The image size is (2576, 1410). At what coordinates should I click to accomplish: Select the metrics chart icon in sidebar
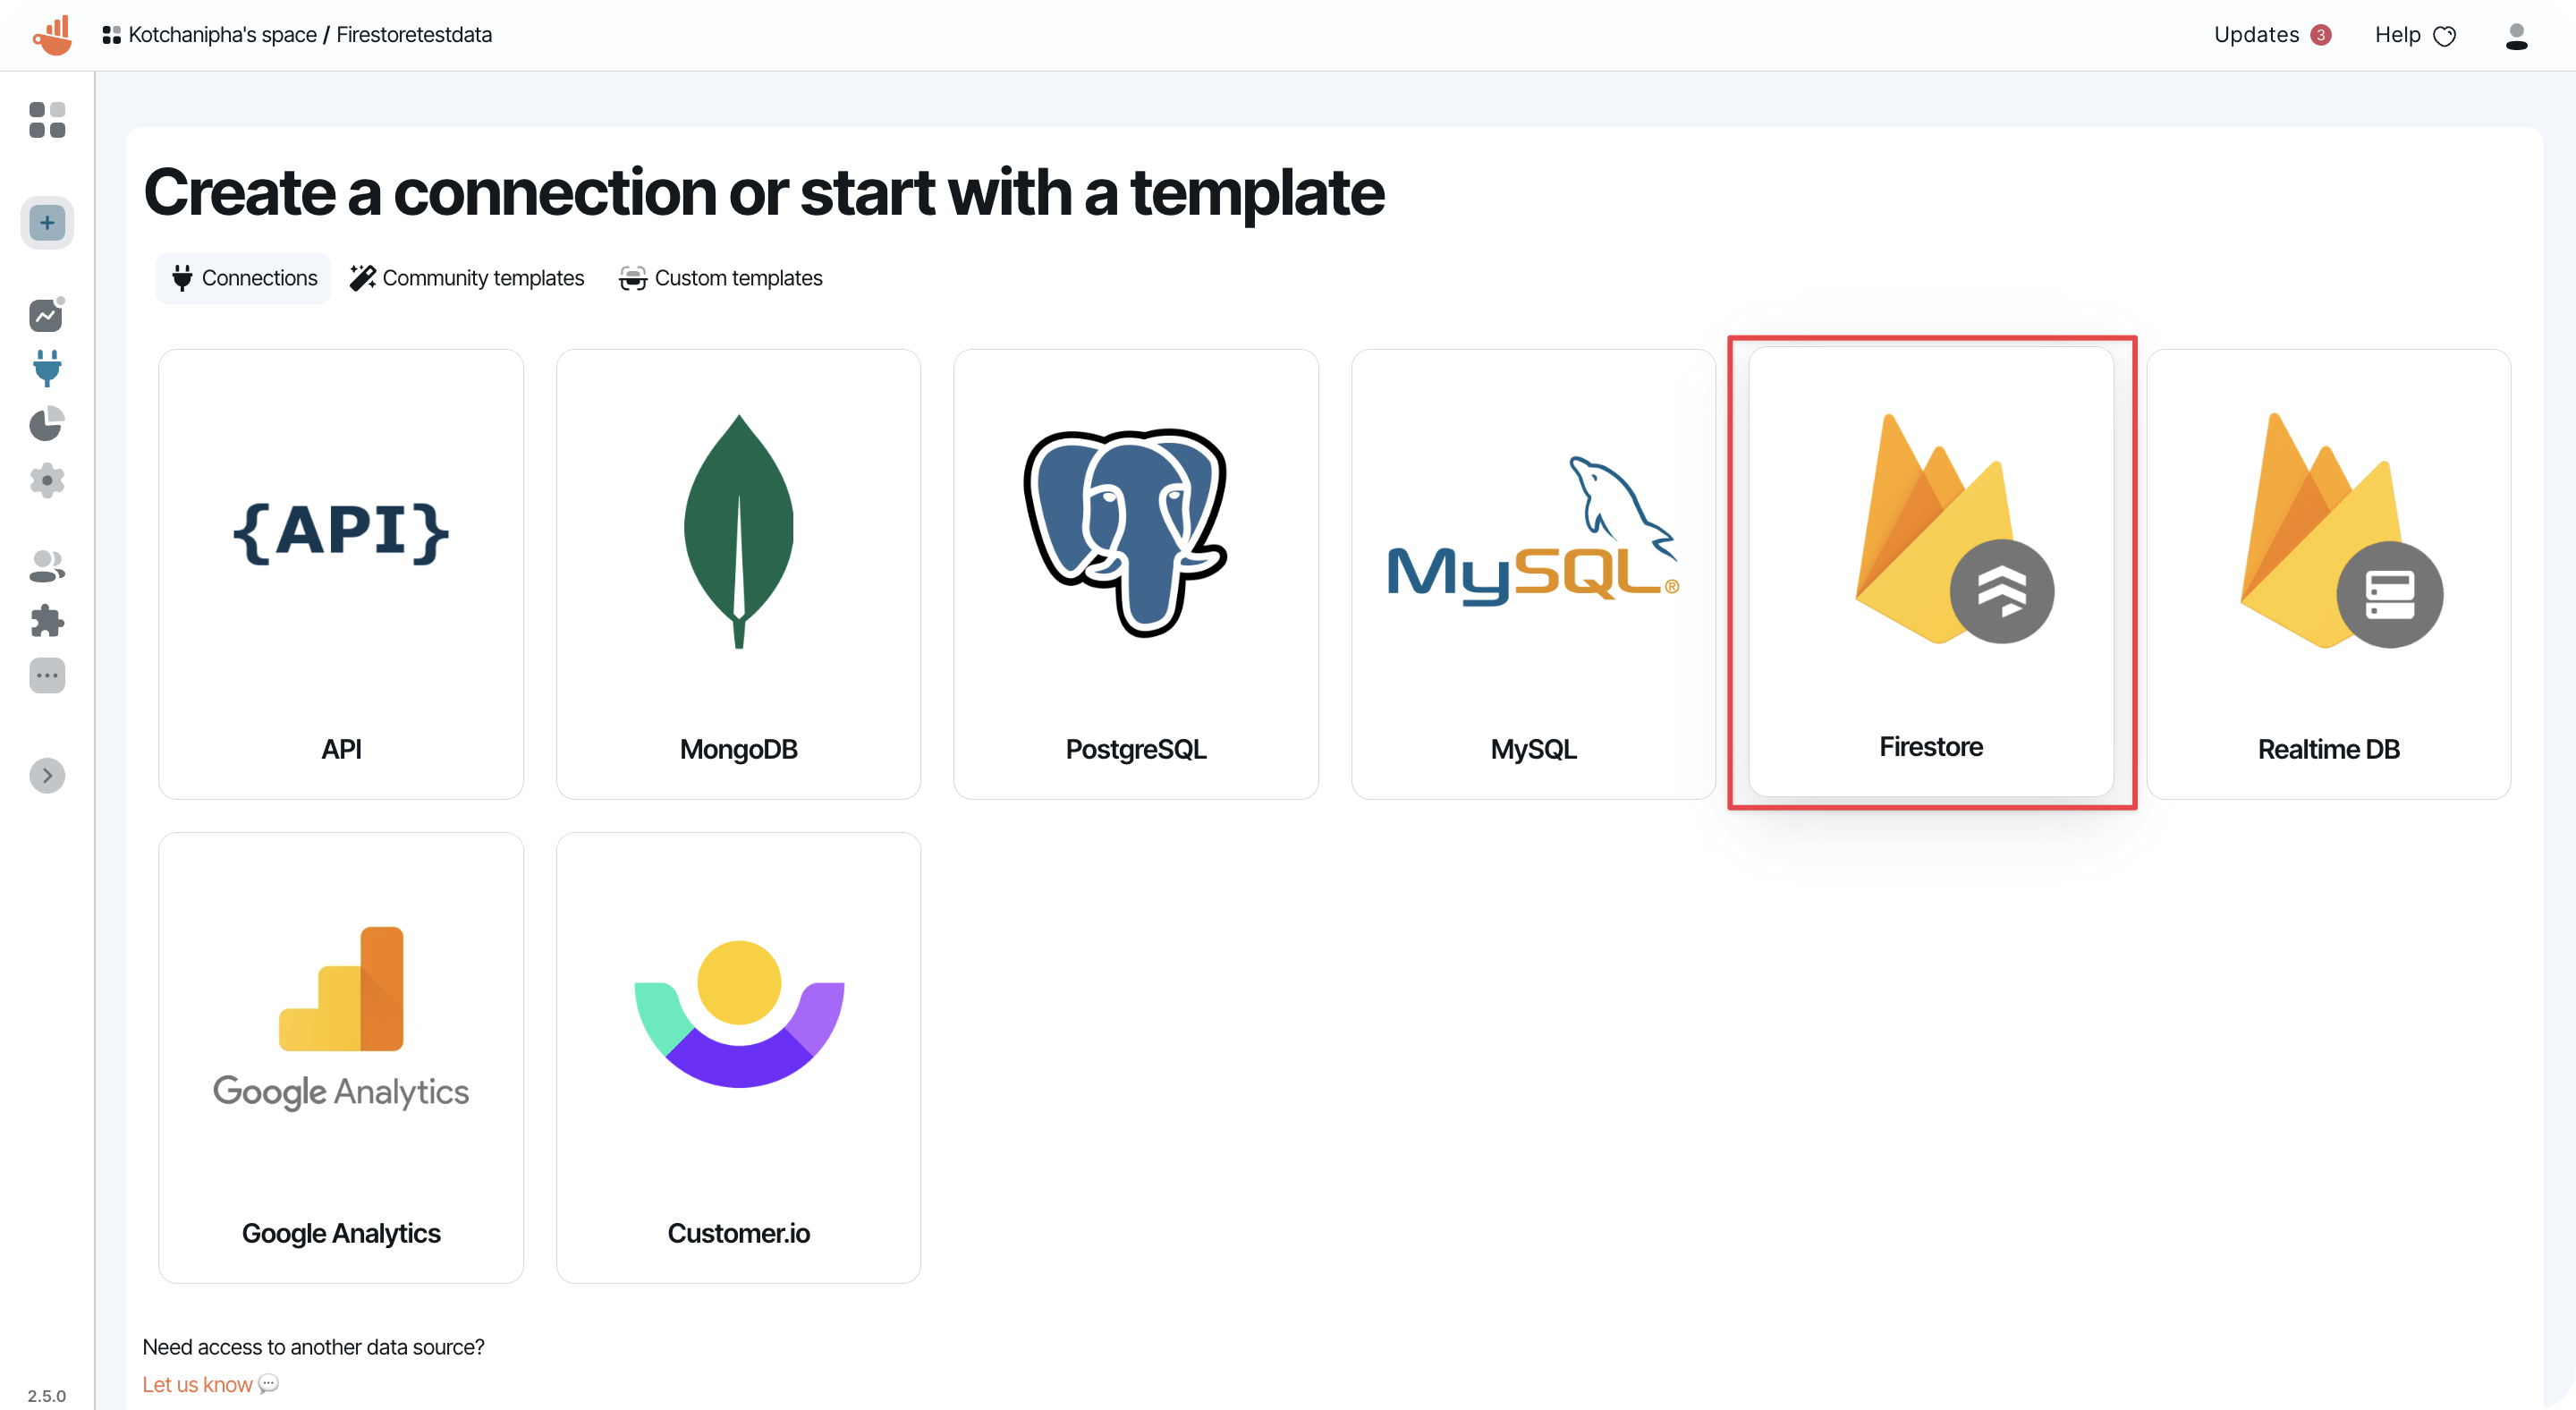pos(46,314)
